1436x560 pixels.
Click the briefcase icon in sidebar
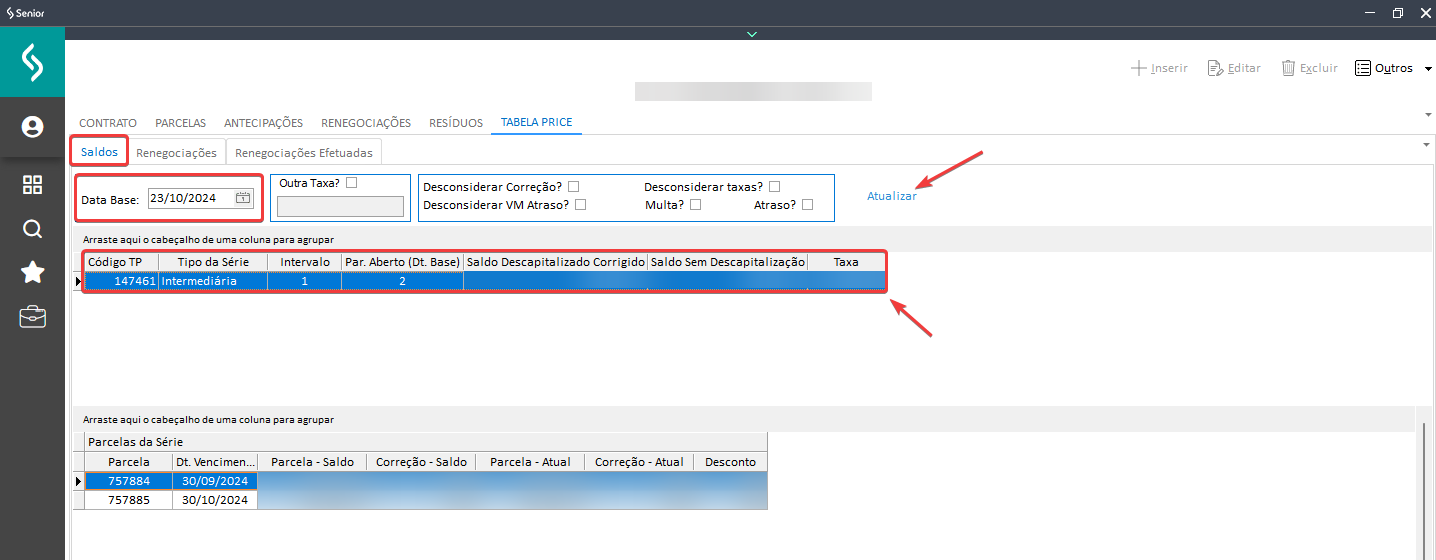[x=32, y=318]
